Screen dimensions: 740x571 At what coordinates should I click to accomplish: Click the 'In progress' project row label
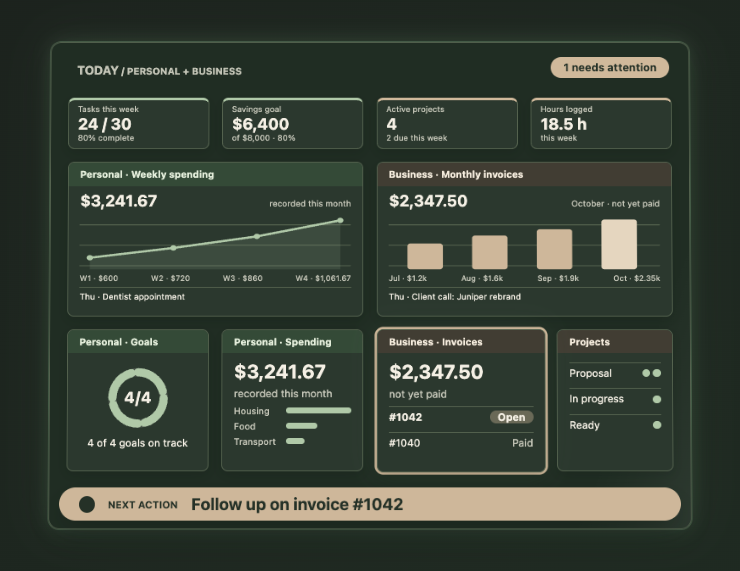click(597, 399)
